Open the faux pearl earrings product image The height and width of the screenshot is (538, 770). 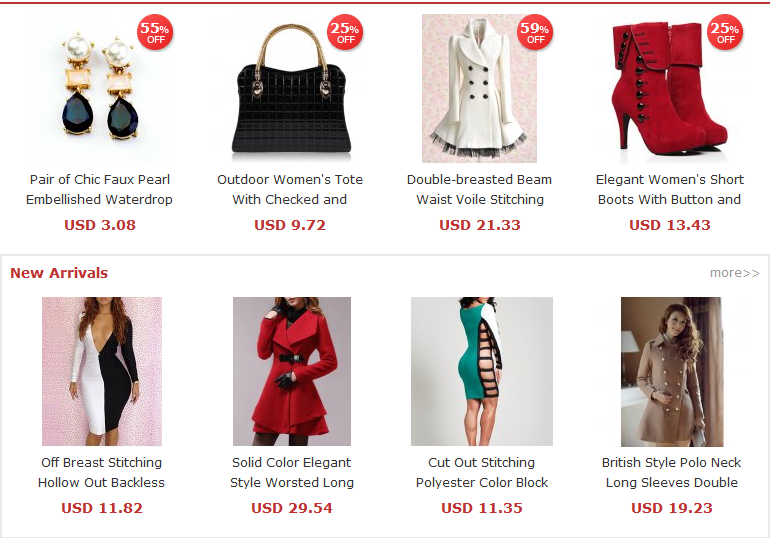tap(100, 88)
